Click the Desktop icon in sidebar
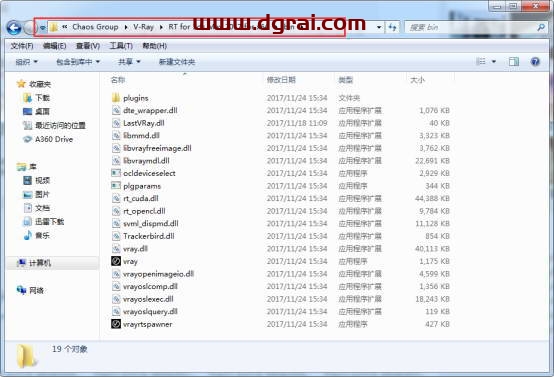 point(27,112)
